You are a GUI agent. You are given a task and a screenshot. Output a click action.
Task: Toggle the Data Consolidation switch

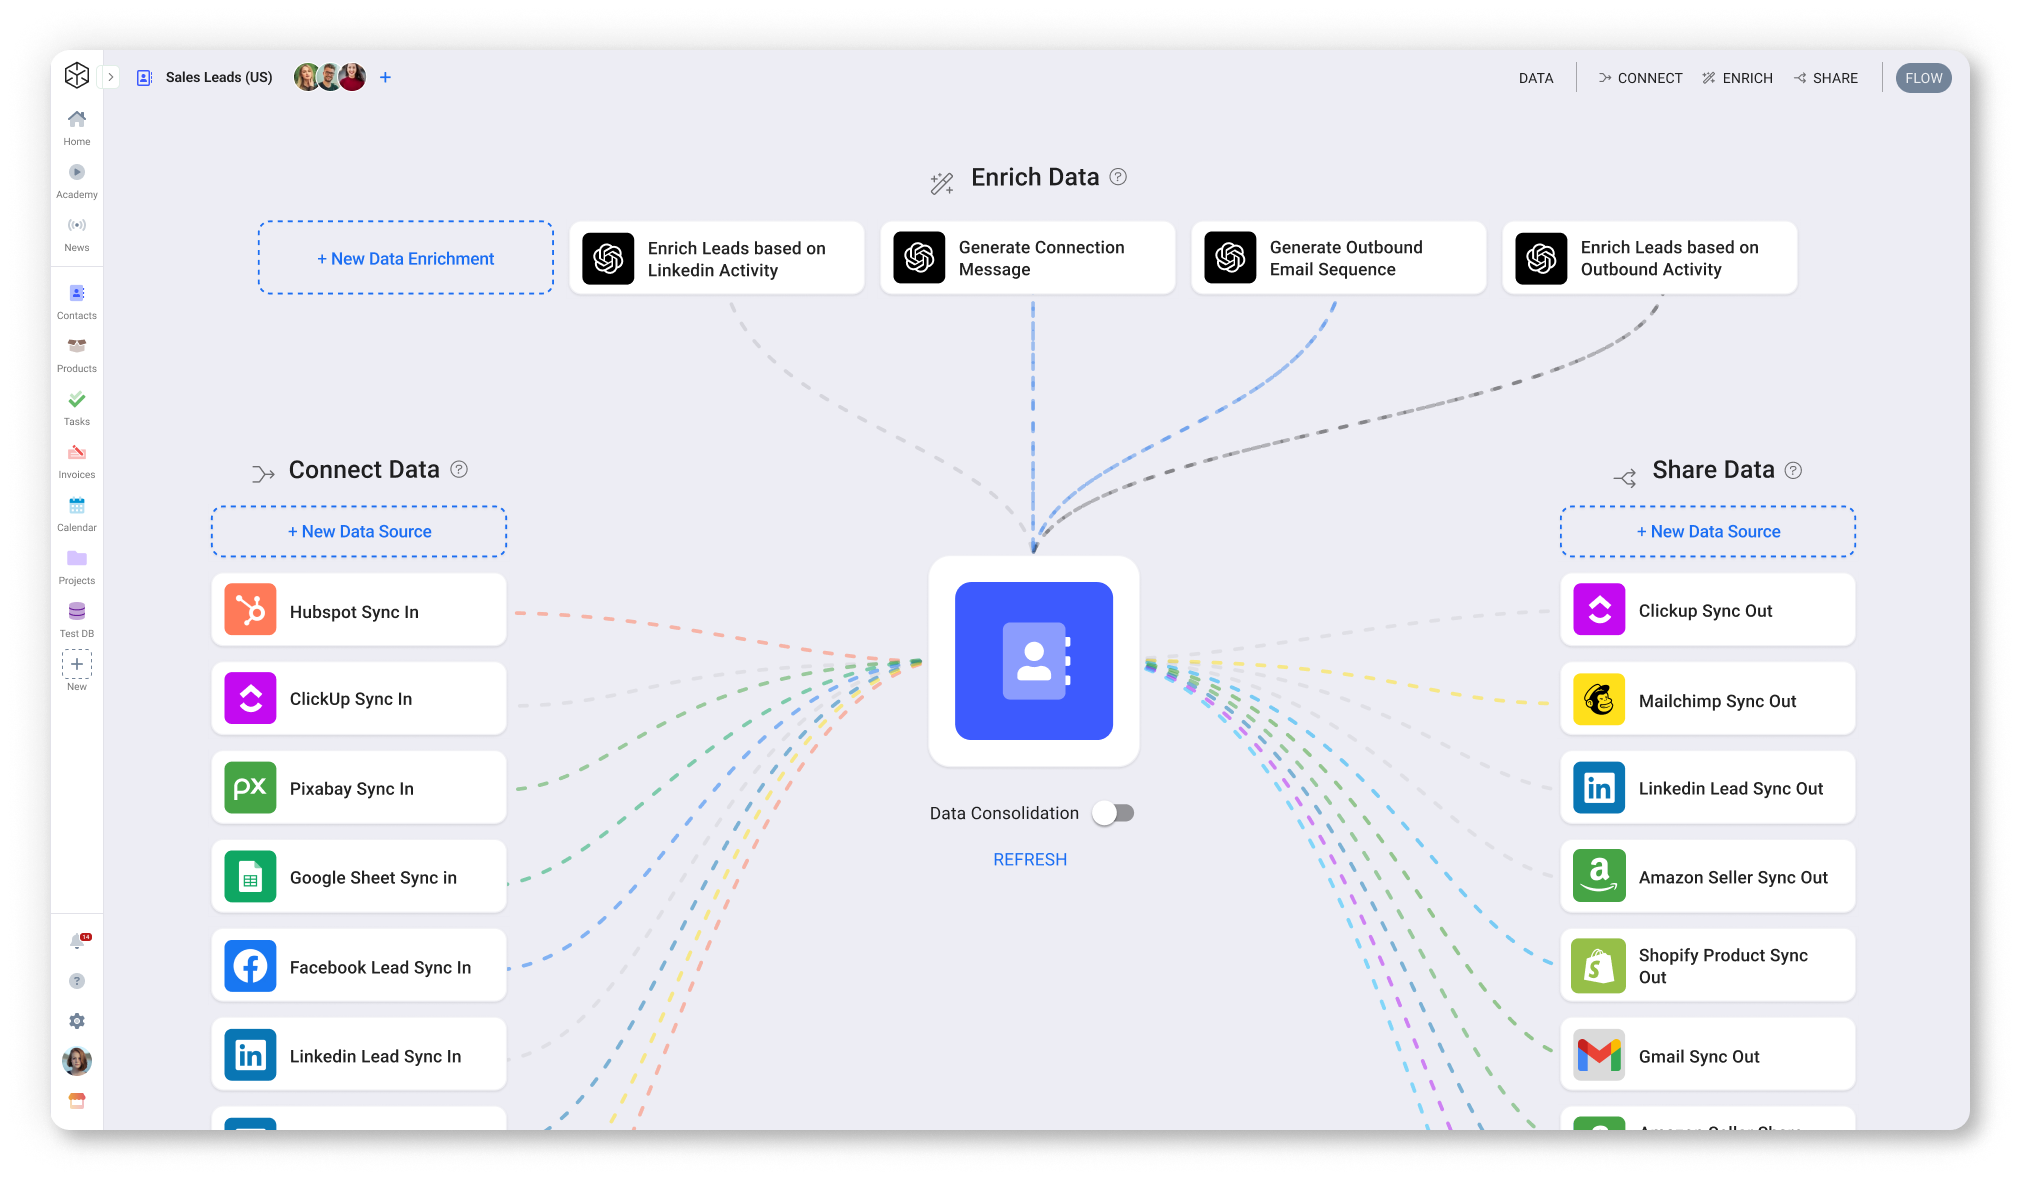coord(1113,813)
